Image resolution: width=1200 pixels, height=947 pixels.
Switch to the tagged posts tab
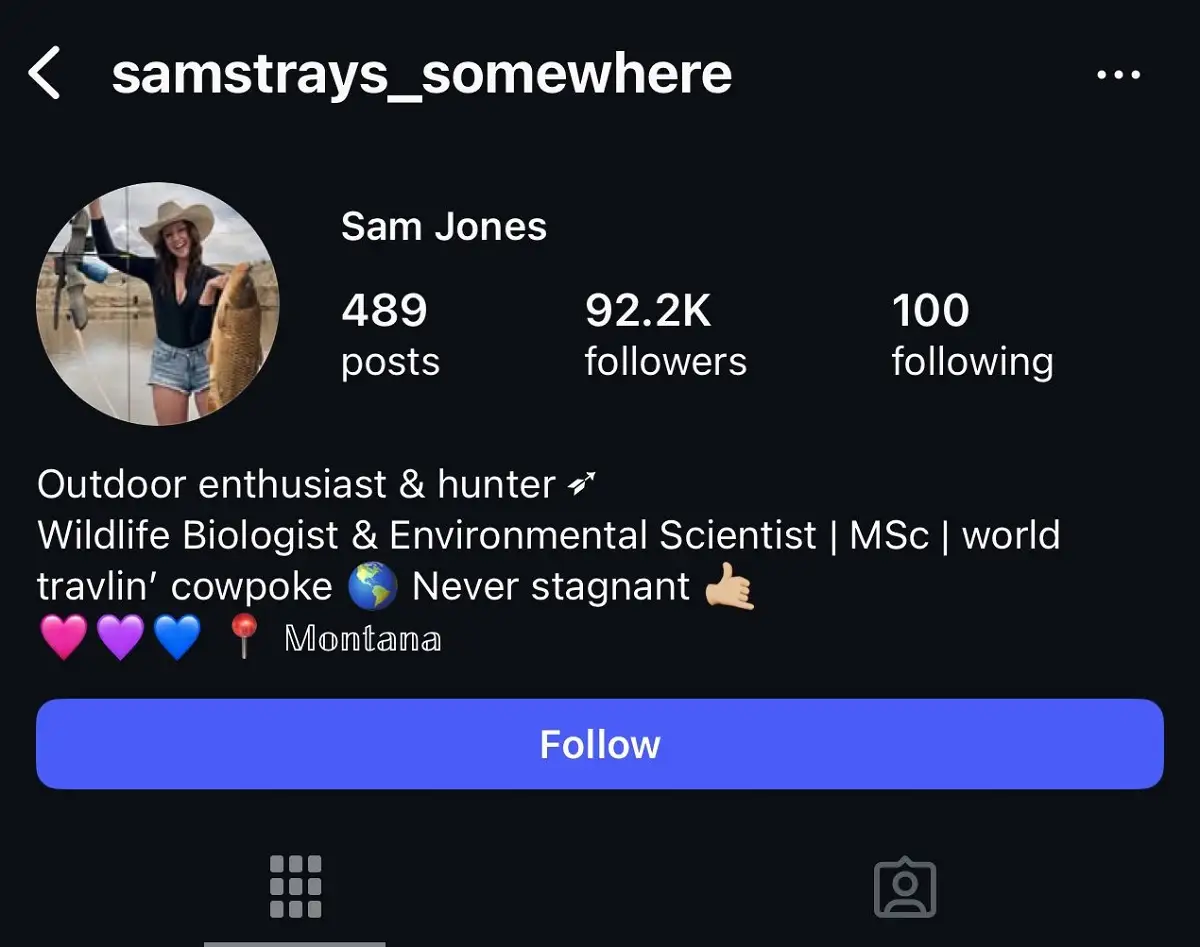coord(905,886)
